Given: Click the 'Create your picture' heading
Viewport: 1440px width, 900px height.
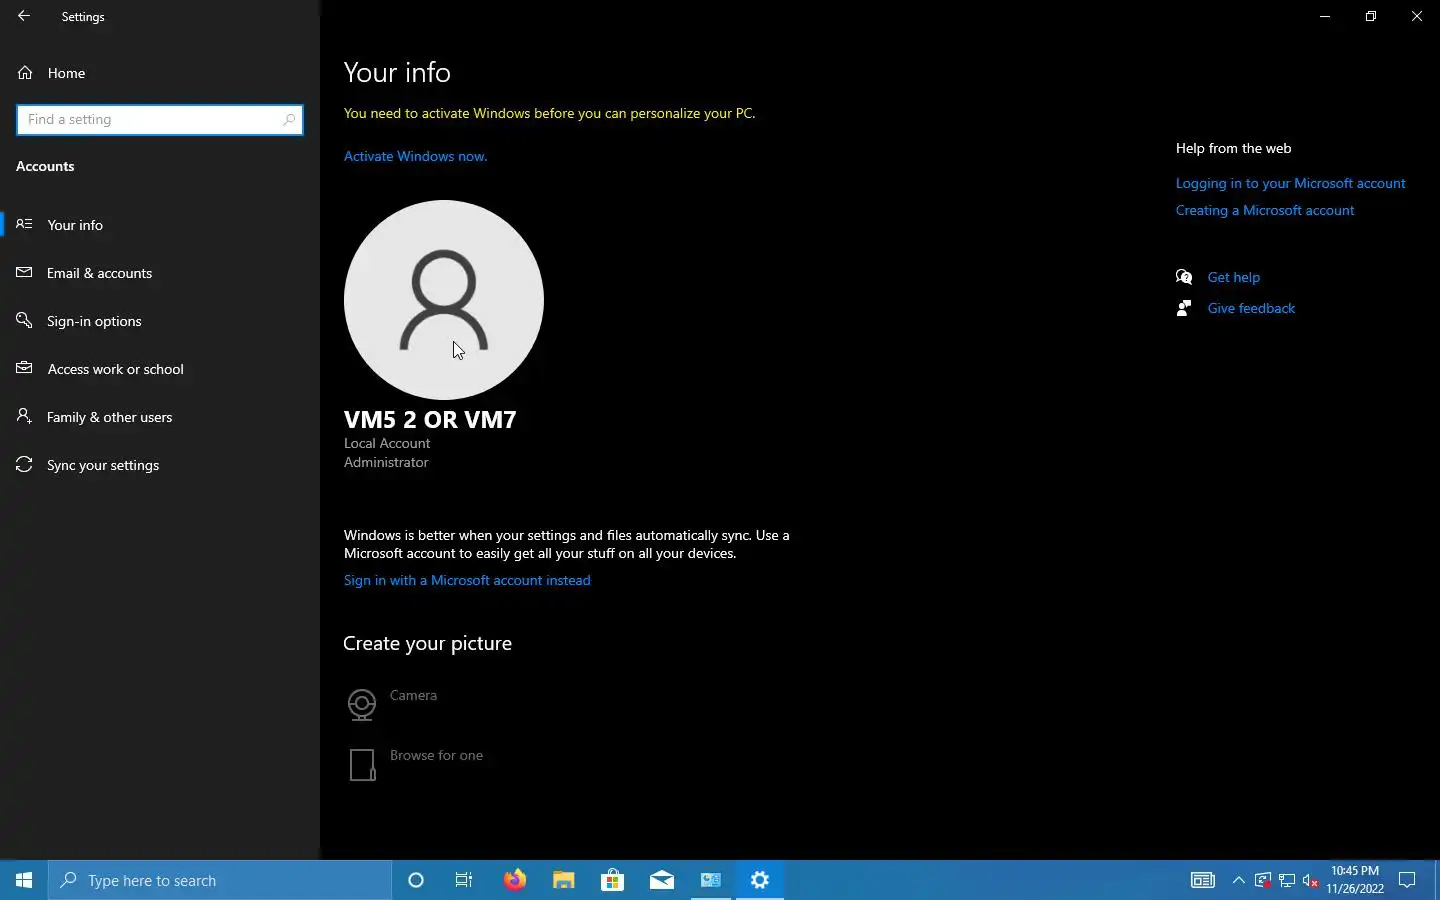Looking at the screenshot, I should [427, 643].
